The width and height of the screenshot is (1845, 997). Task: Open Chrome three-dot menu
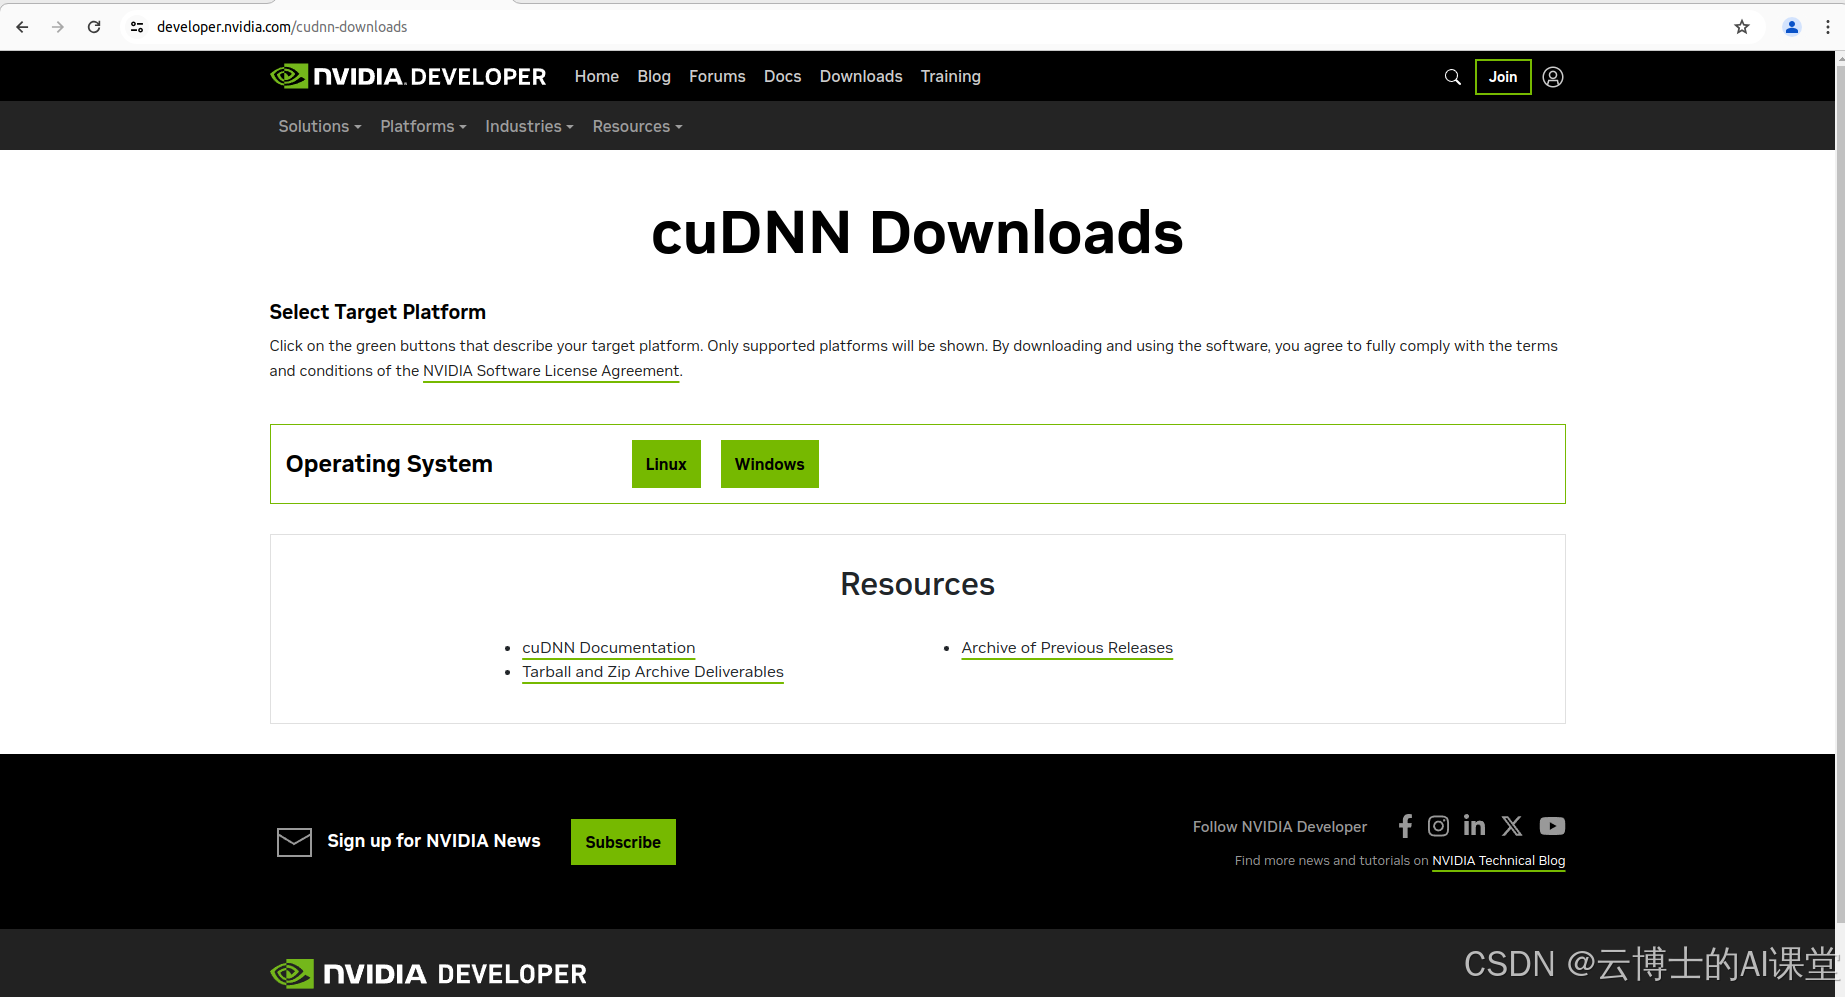click(1828, 27)
